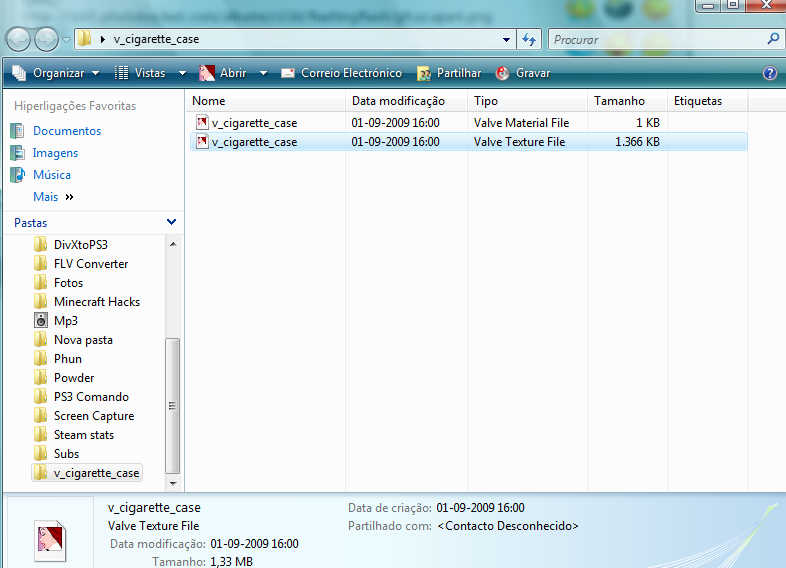Image resolution: width=786 pixels, height=568 pixels.
Task: Open the Organizar menu
Action: pyautogui.click(x=55, y=73)
